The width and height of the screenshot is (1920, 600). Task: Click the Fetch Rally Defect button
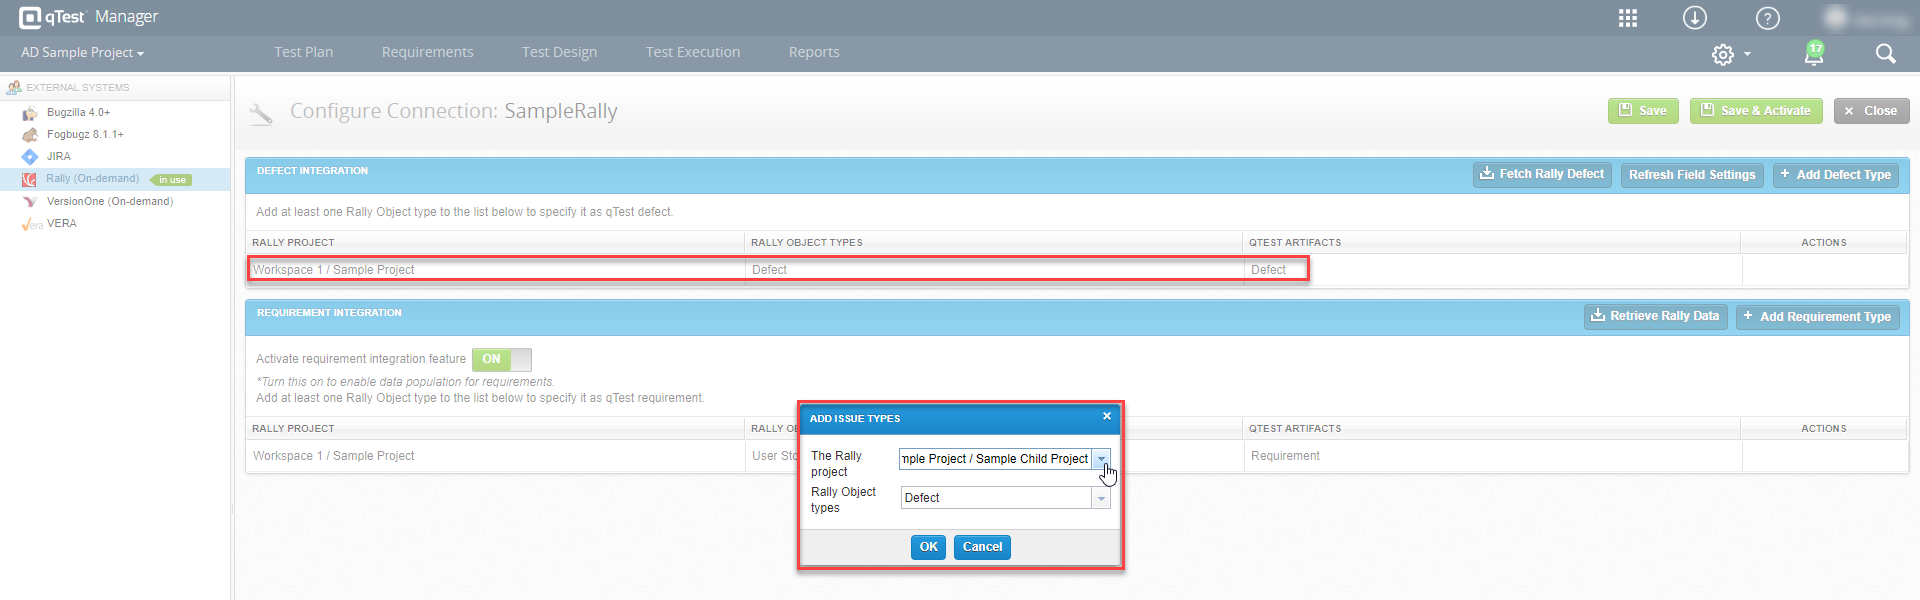[1542, 175]
